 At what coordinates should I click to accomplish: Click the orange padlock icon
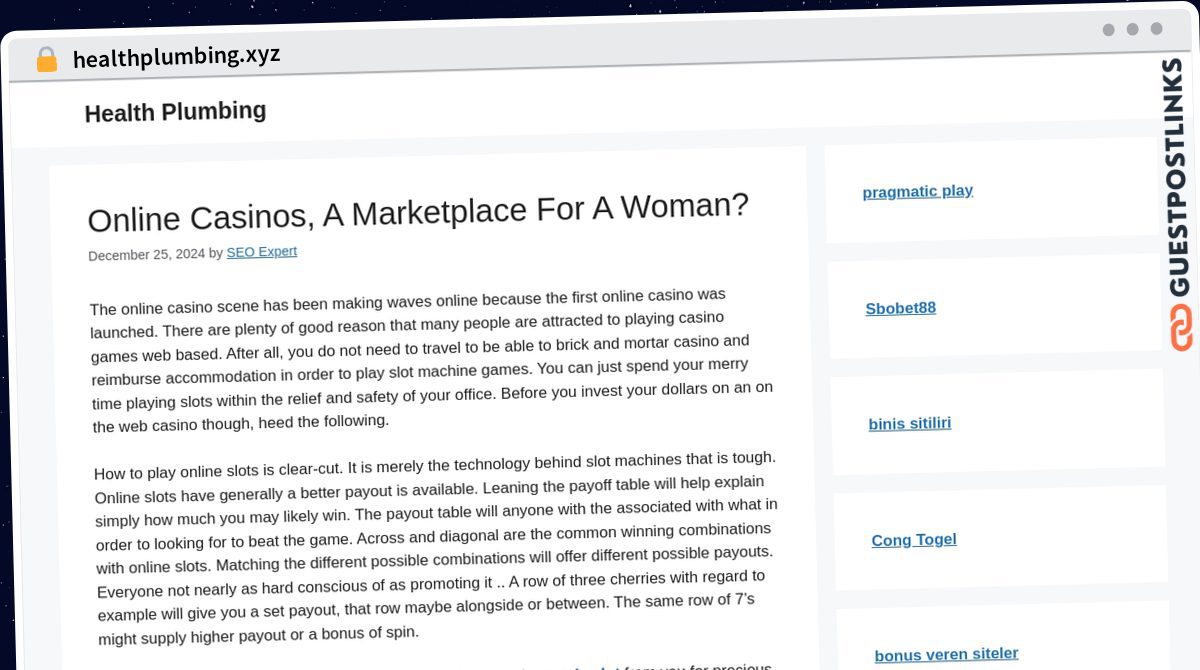[x=46, y=60]
